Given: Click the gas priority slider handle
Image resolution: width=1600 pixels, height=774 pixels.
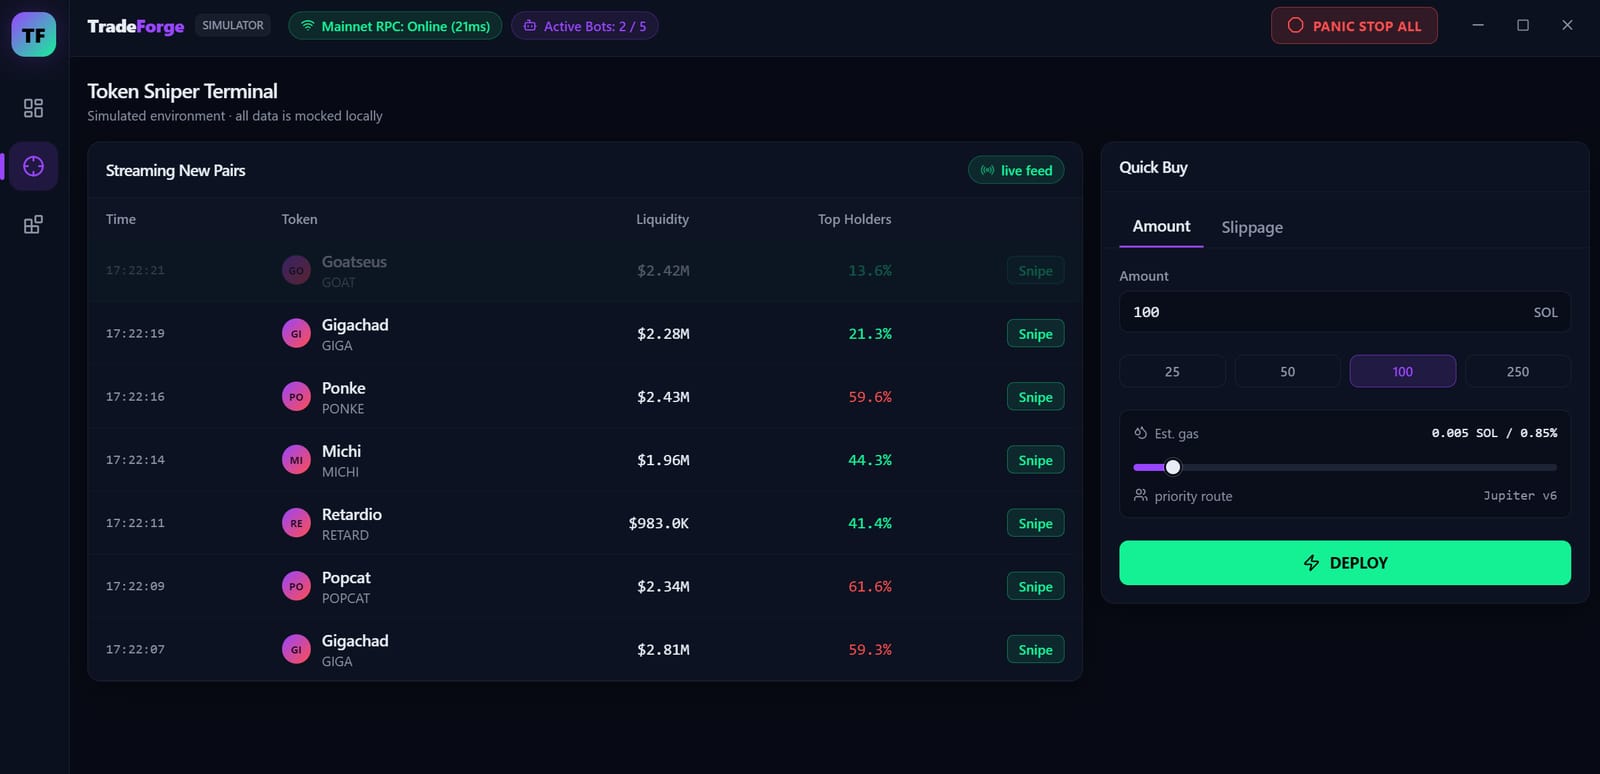Looking at the screenshot, I should (x=1173, y=467).
